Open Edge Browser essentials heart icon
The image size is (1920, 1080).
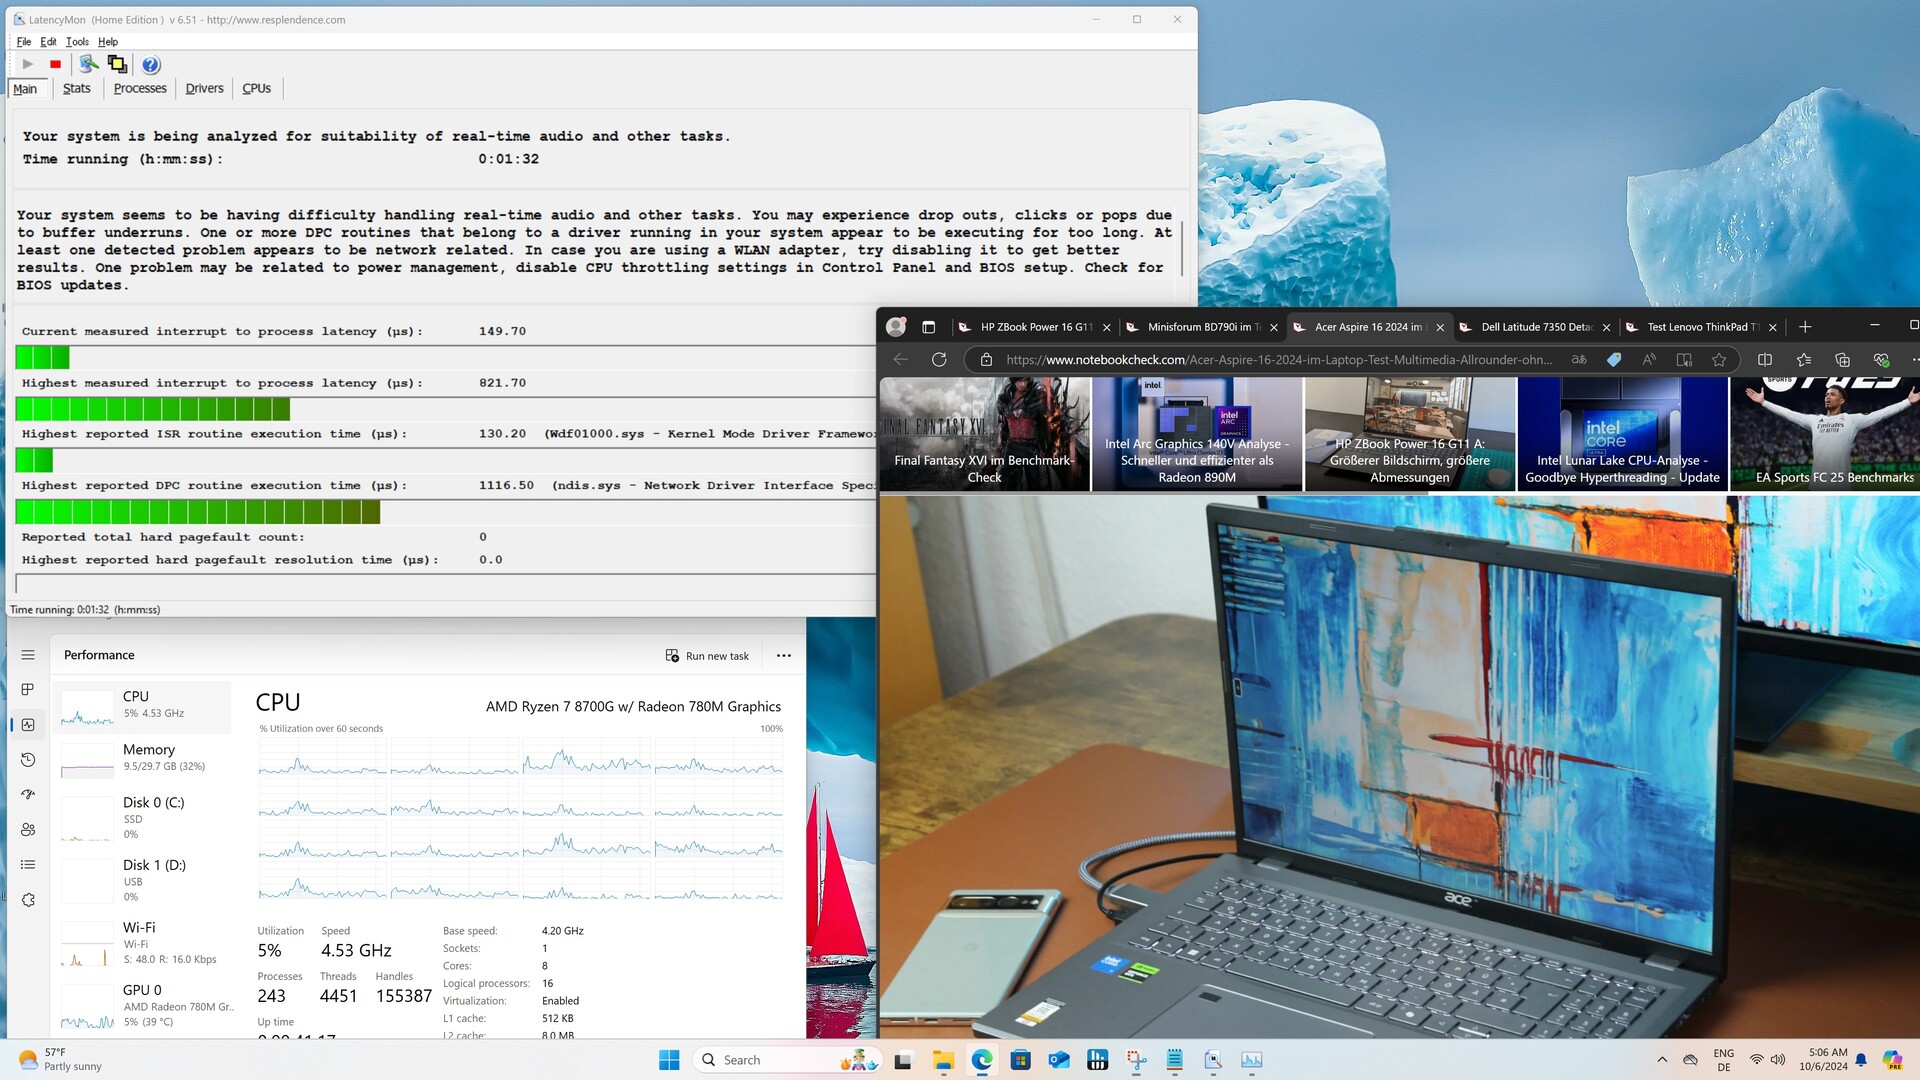[1881, 360]
